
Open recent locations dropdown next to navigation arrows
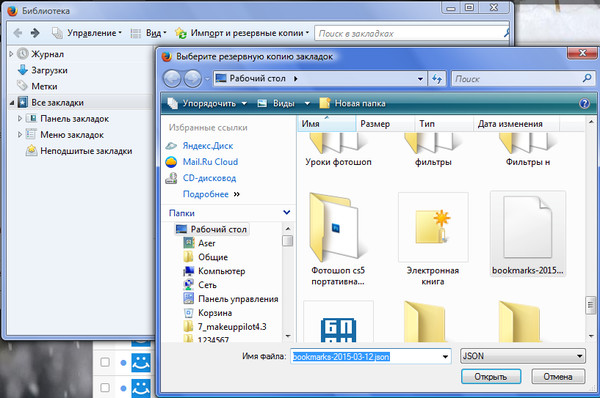(x=207, y=79)
